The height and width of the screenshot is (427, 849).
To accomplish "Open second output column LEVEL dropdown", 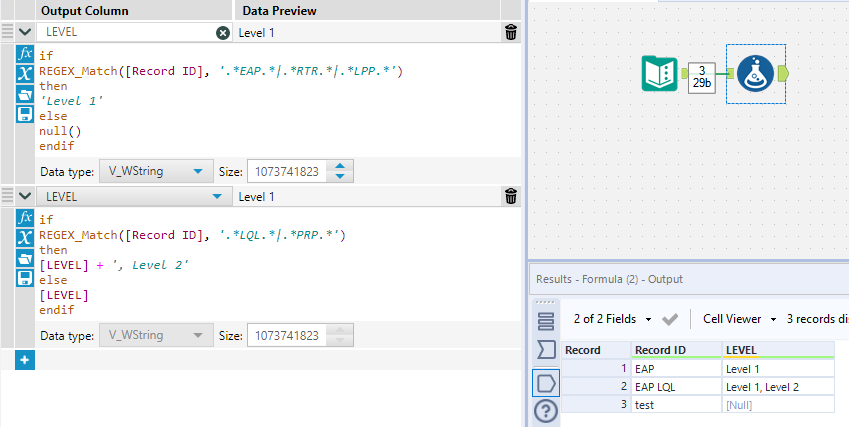I will click(217, 197).
